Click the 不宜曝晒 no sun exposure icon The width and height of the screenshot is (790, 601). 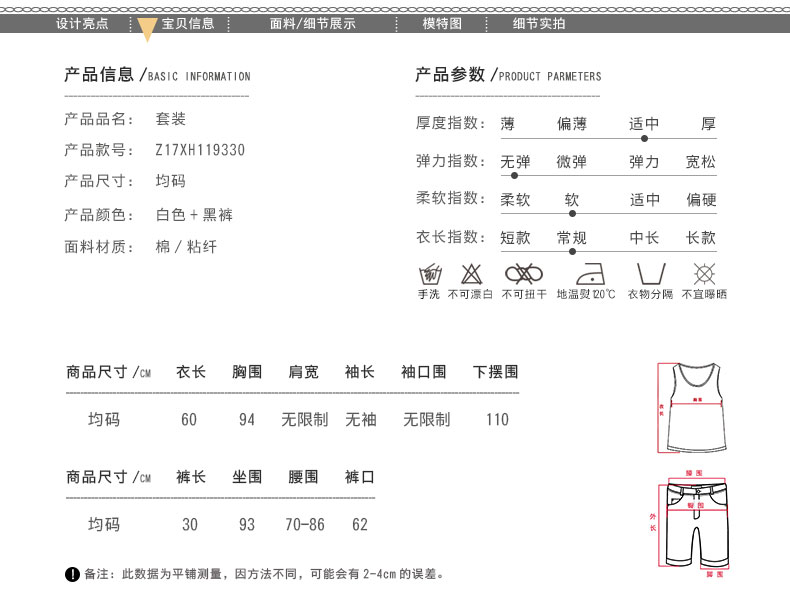click(x=704, y=274)
